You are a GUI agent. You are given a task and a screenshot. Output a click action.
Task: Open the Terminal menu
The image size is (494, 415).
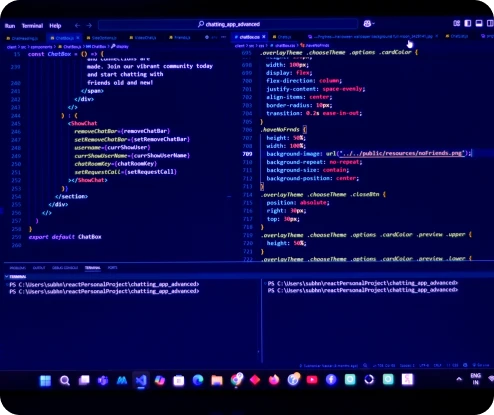(x=32, y=26)
